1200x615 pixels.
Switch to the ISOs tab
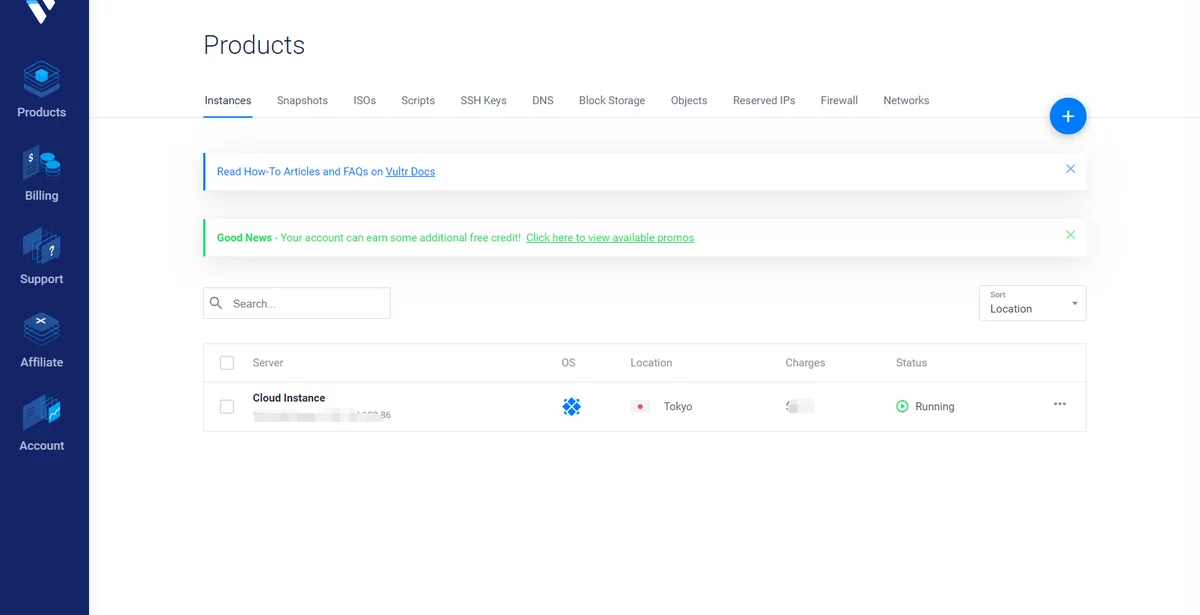point(365,101)
